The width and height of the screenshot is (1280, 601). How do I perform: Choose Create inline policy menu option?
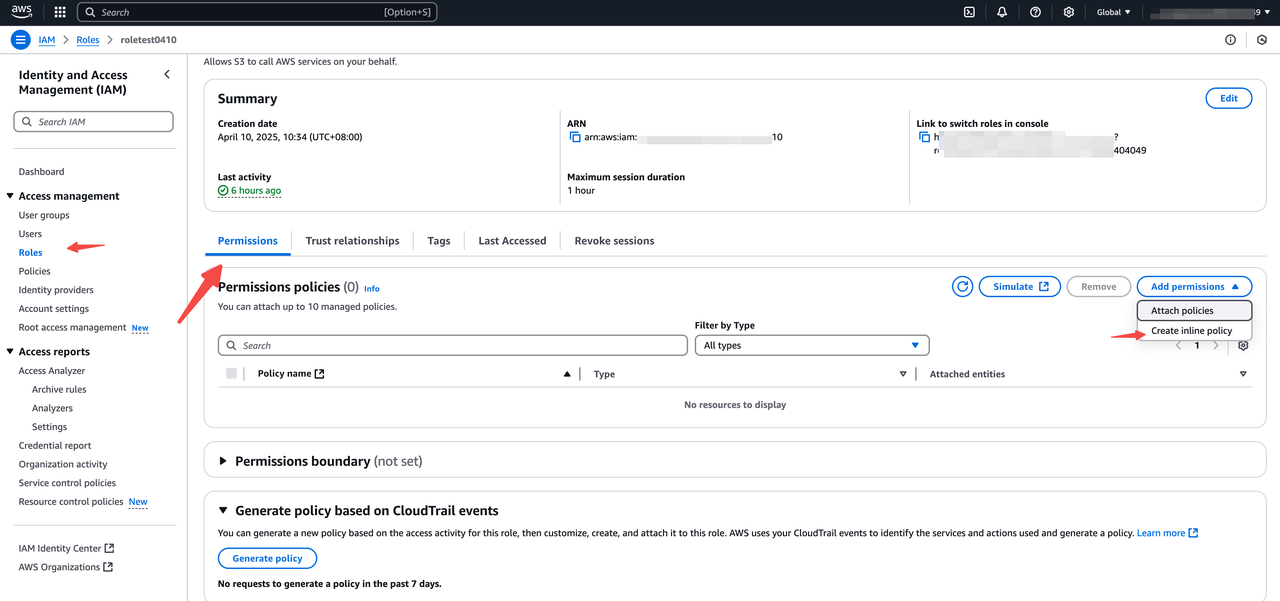[x=1191, y=331]
